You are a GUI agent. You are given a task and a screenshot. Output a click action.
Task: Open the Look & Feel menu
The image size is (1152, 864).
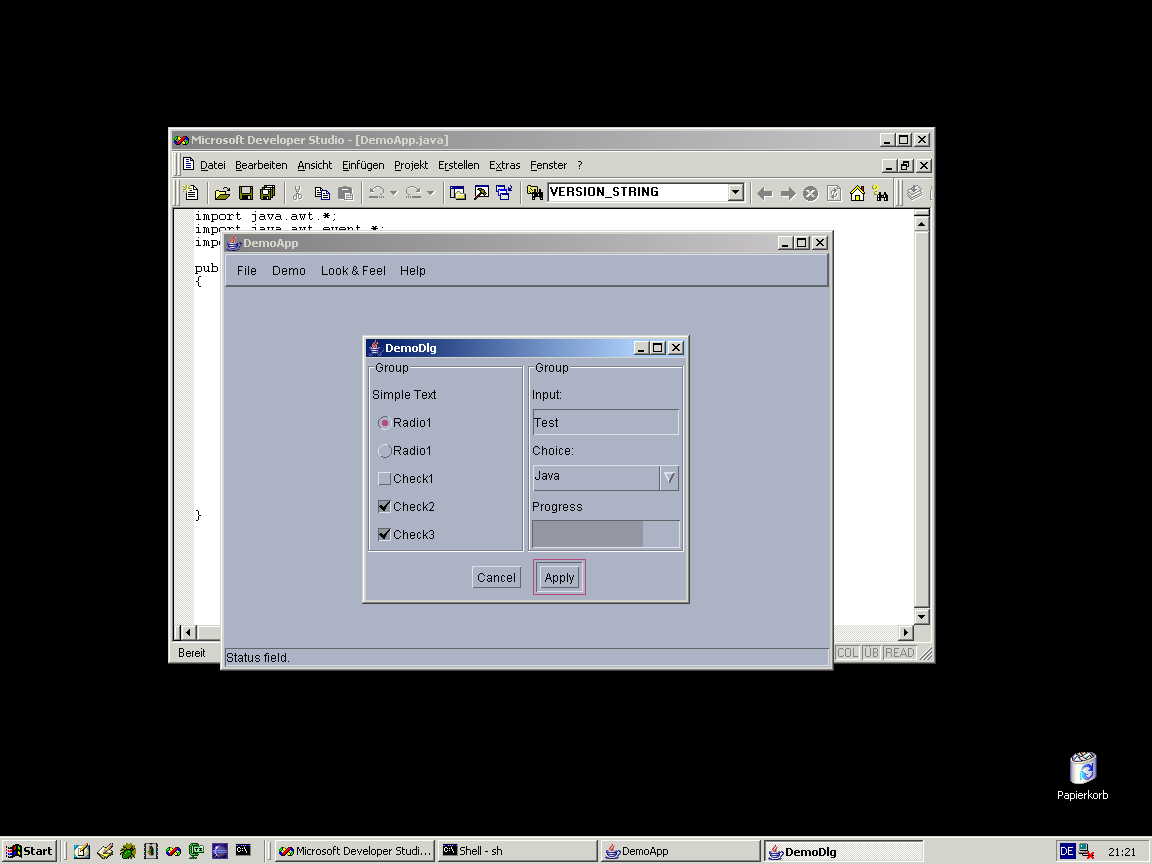click(x=353, y=271)
